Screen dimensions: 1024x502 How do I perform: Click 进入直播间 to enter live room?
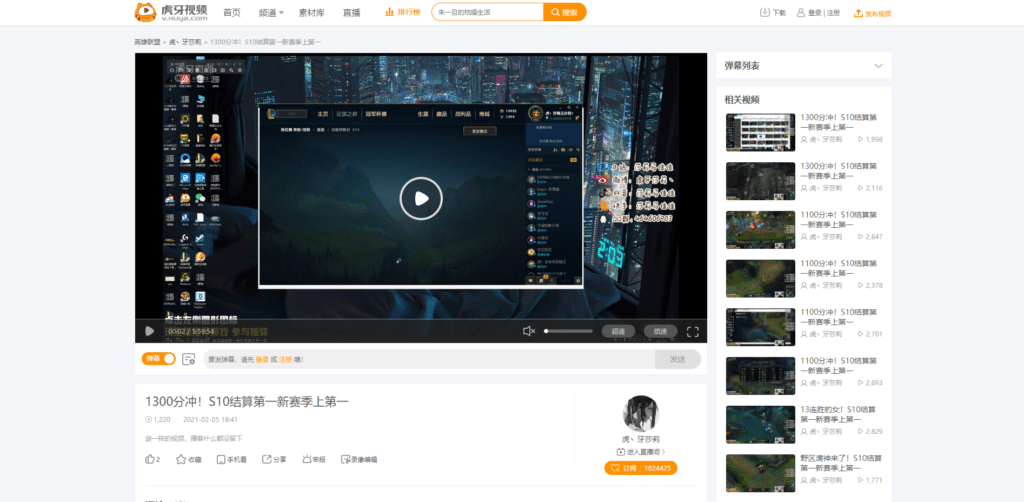coord(641,452)
